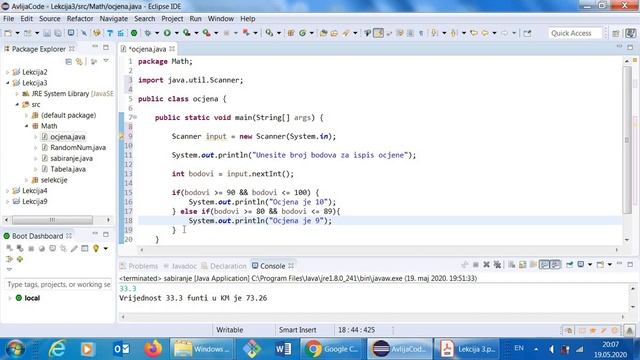Select Tabela.java in Package Explorer
Image resolution: width=640 pixels, height=360 pixels.
[68, 169]
